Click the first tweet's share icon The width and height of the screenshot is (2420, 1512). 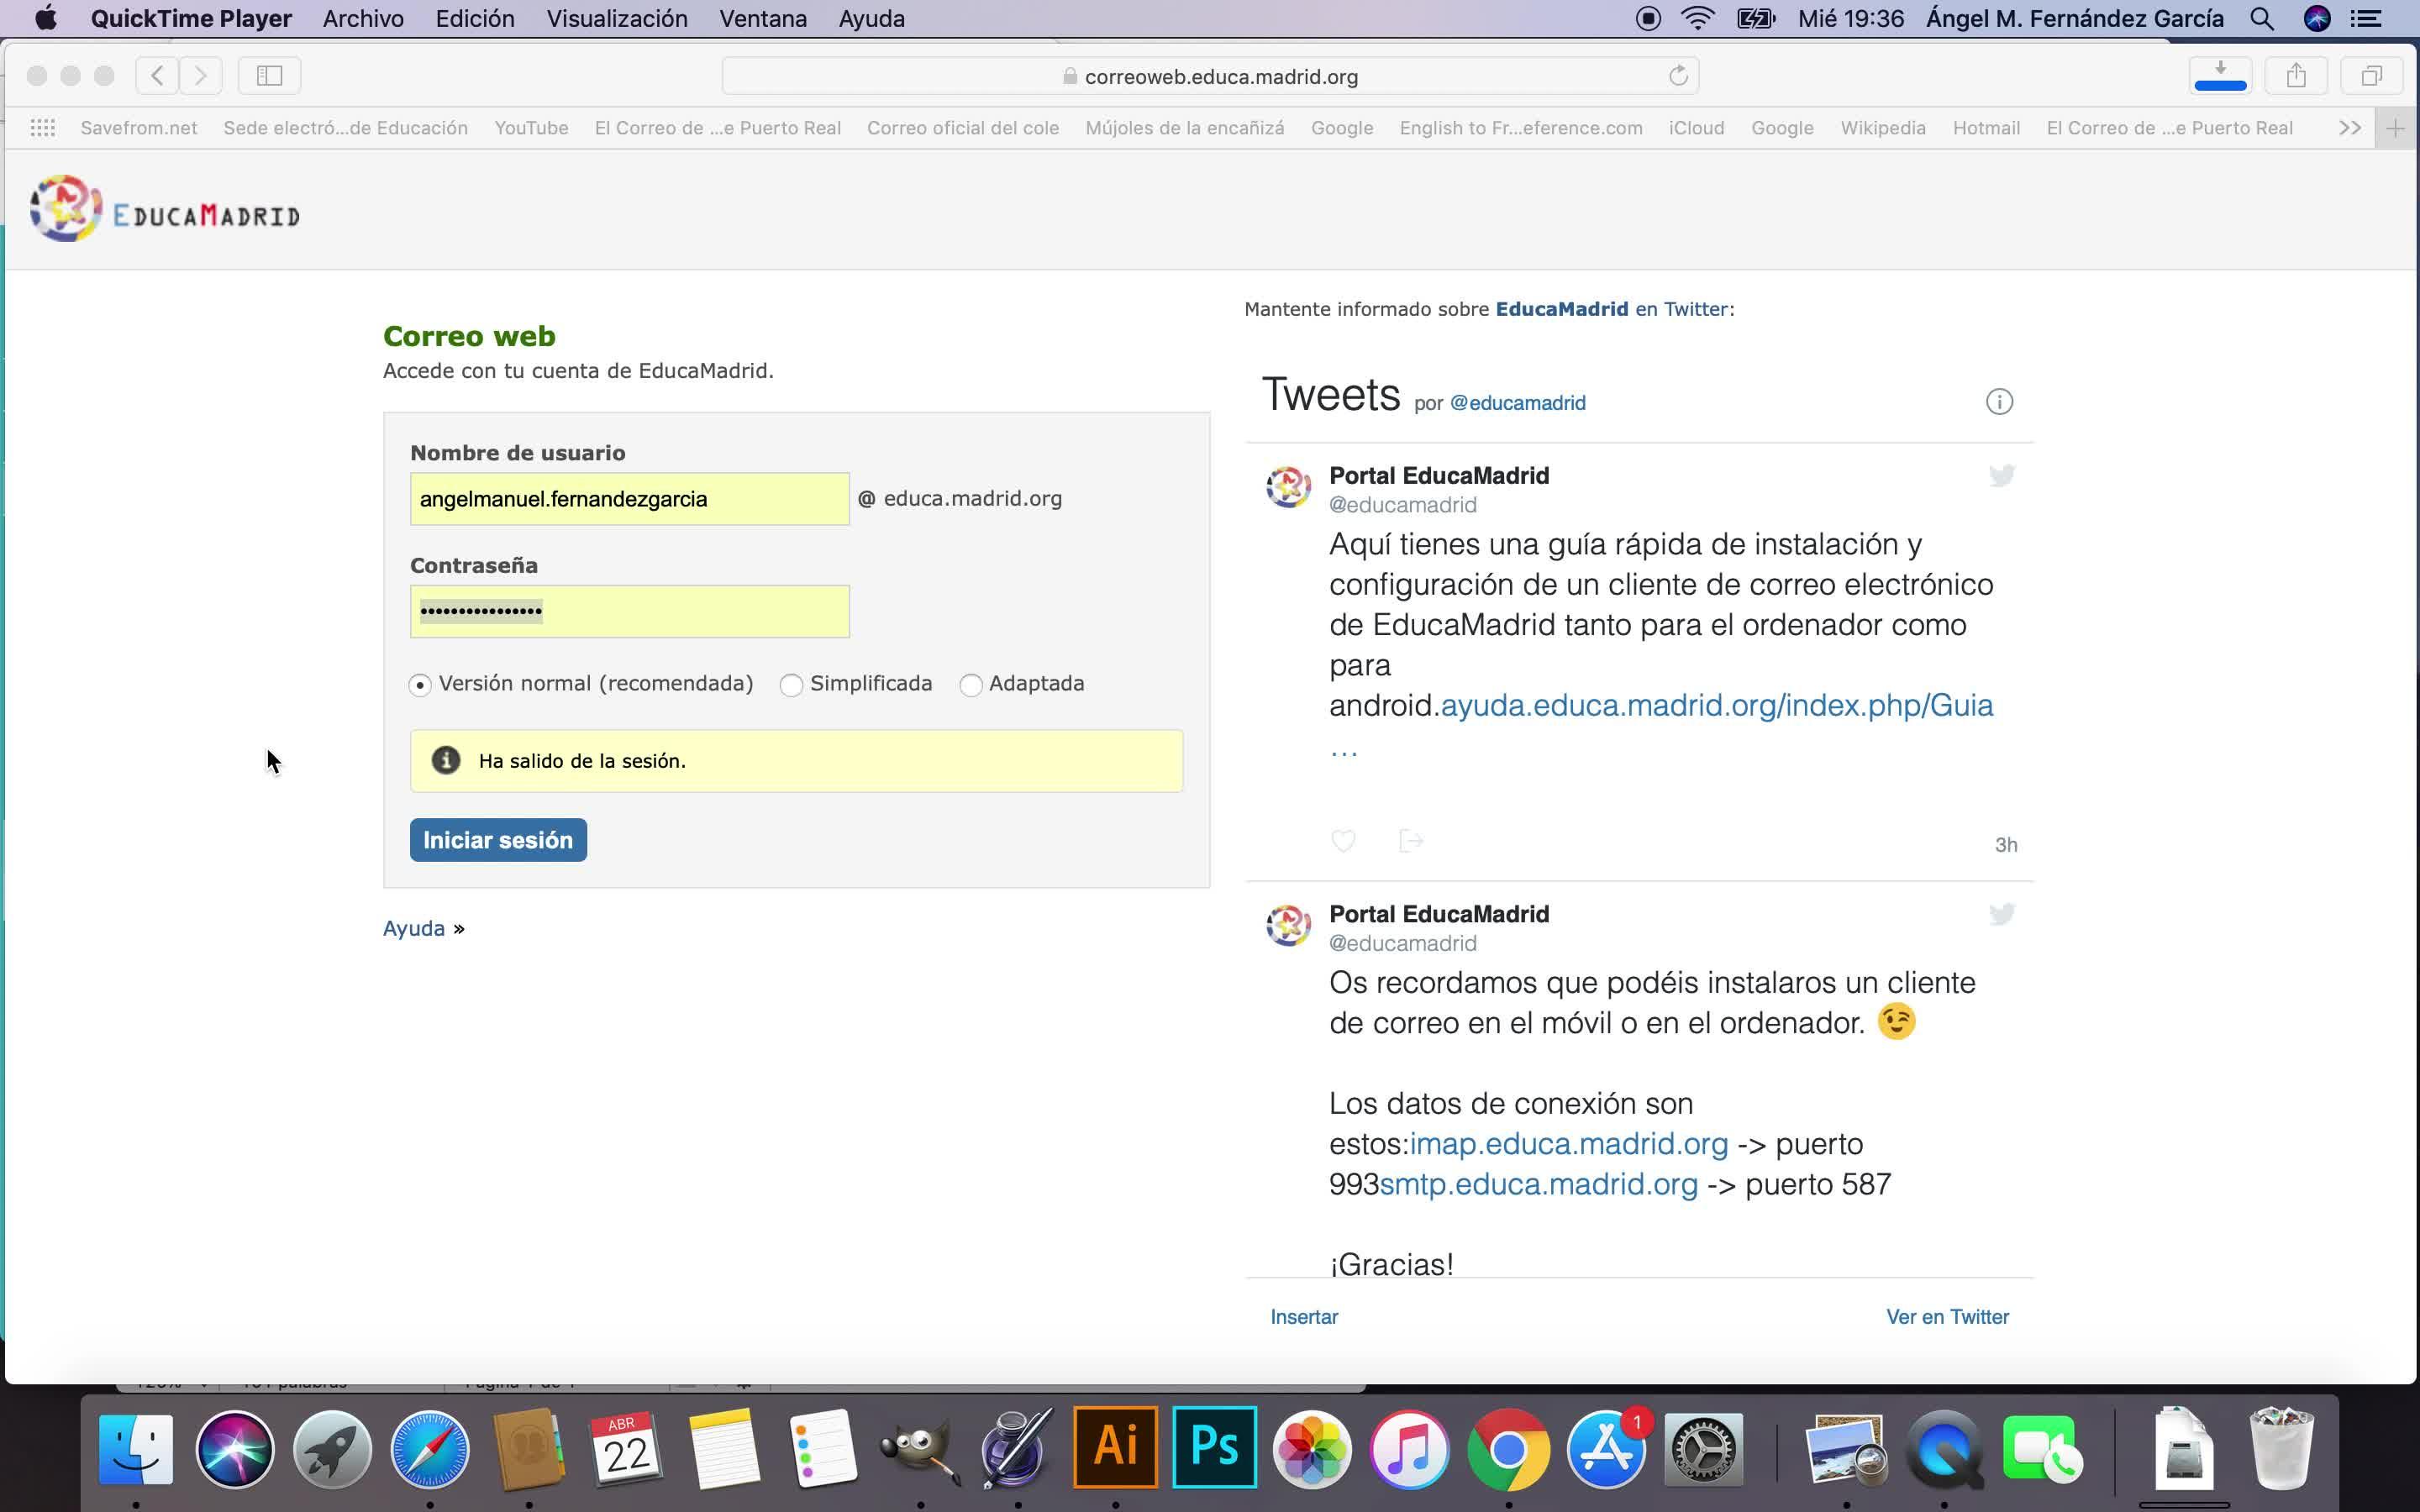point(1410,841)
